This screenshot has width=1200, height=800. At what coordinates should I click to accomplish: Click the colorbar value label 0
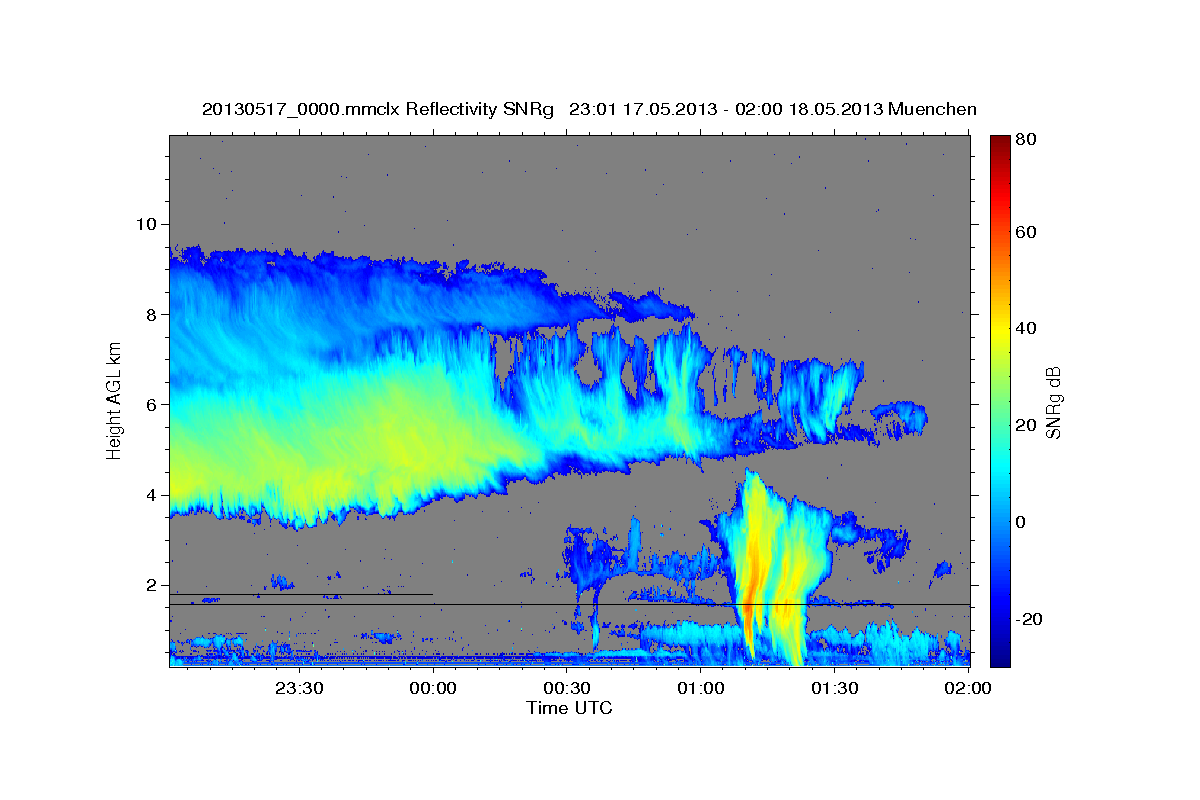(1023, 522)
